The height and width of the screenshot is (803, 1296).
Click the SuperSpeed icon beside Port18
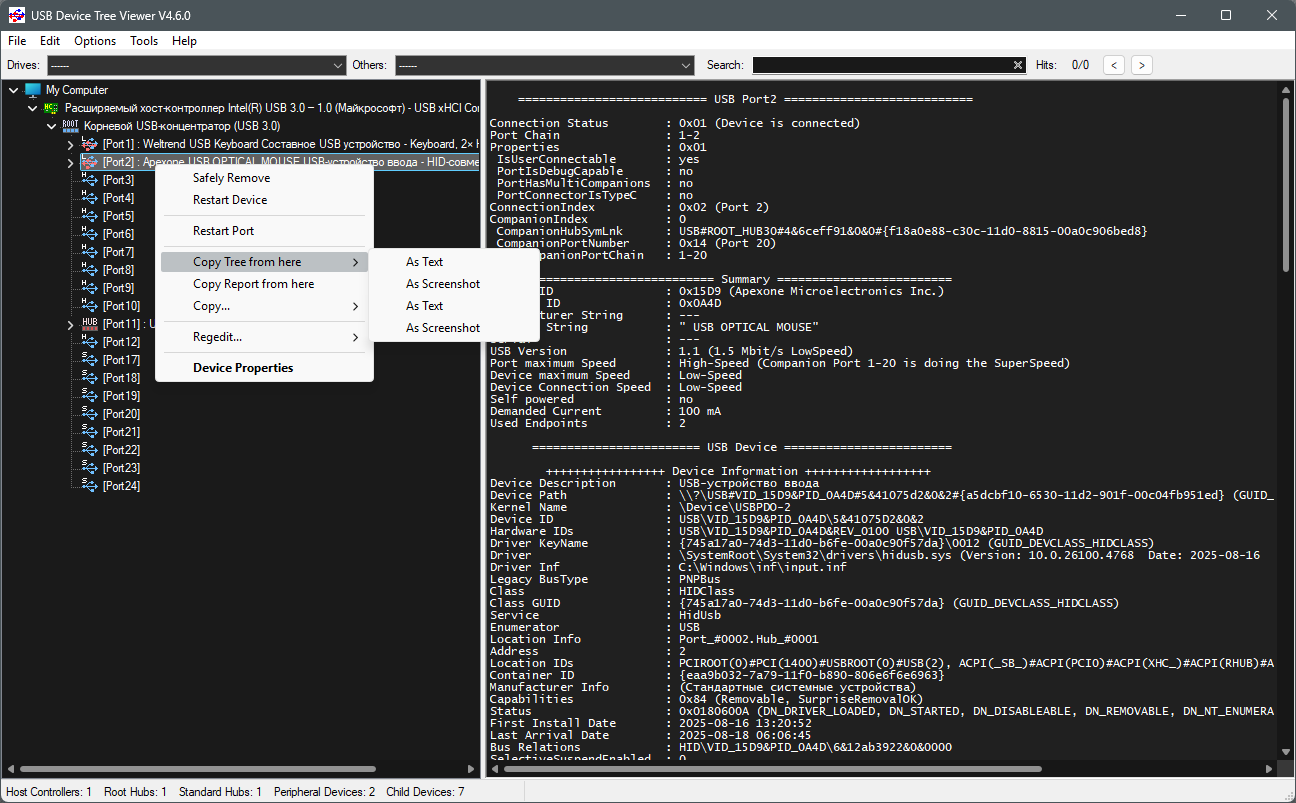[89, 378]
